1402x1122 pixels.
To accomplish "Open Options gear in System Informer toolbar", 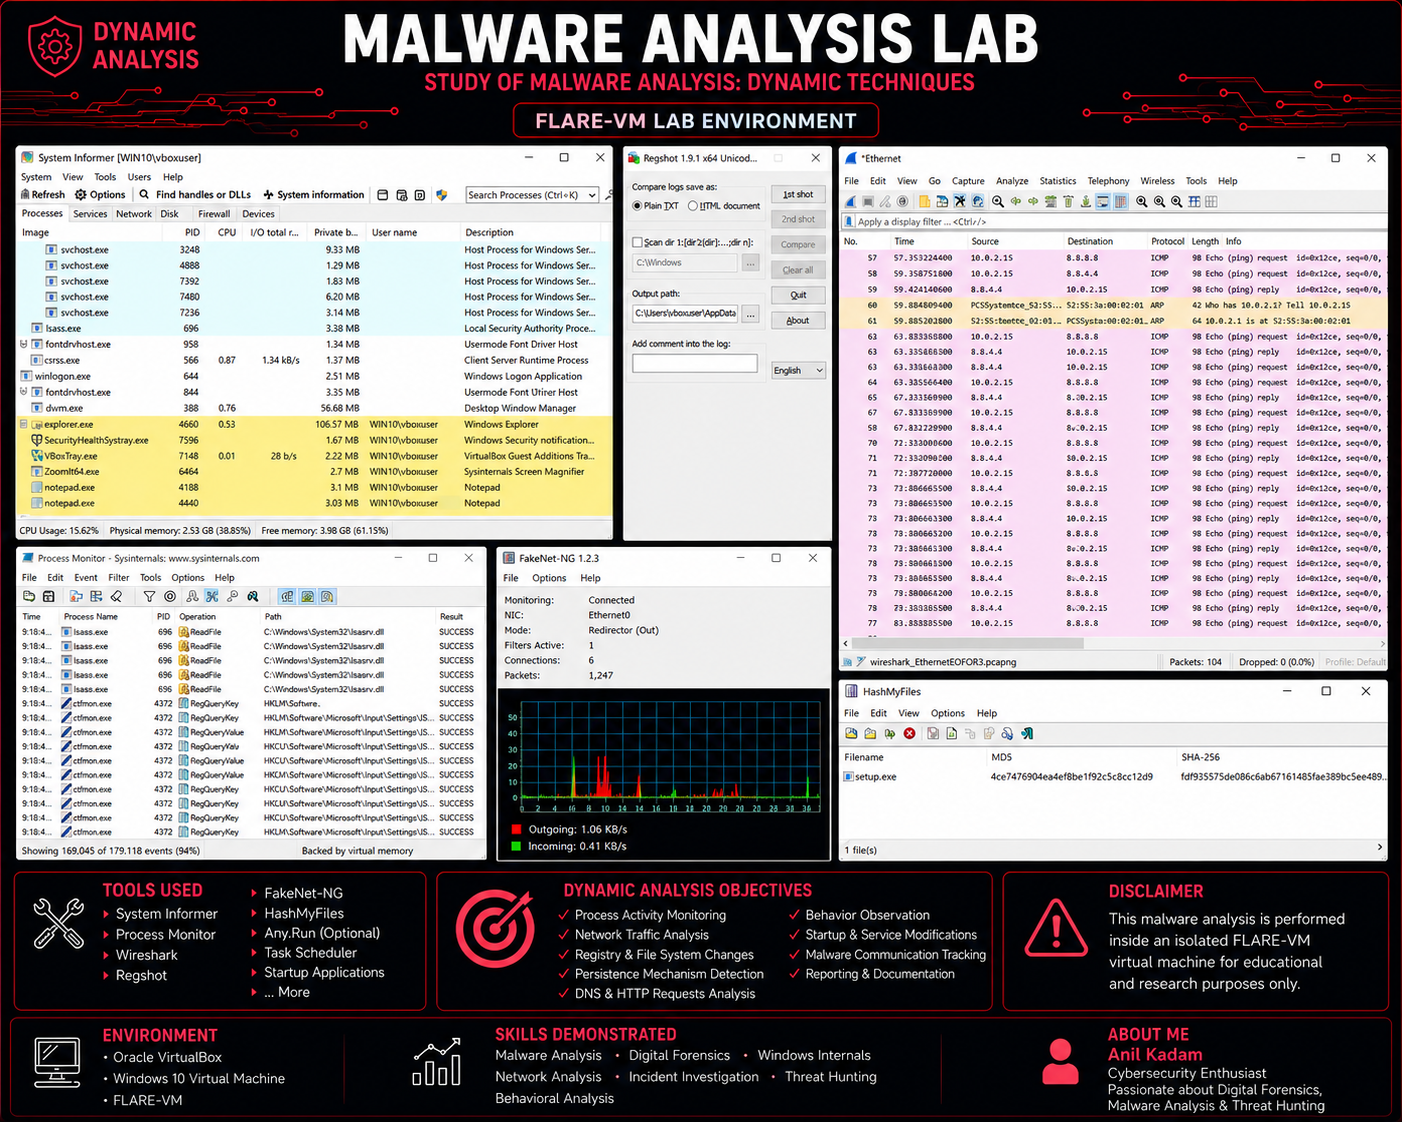I will pyautogui.click(x=101, y=195).
